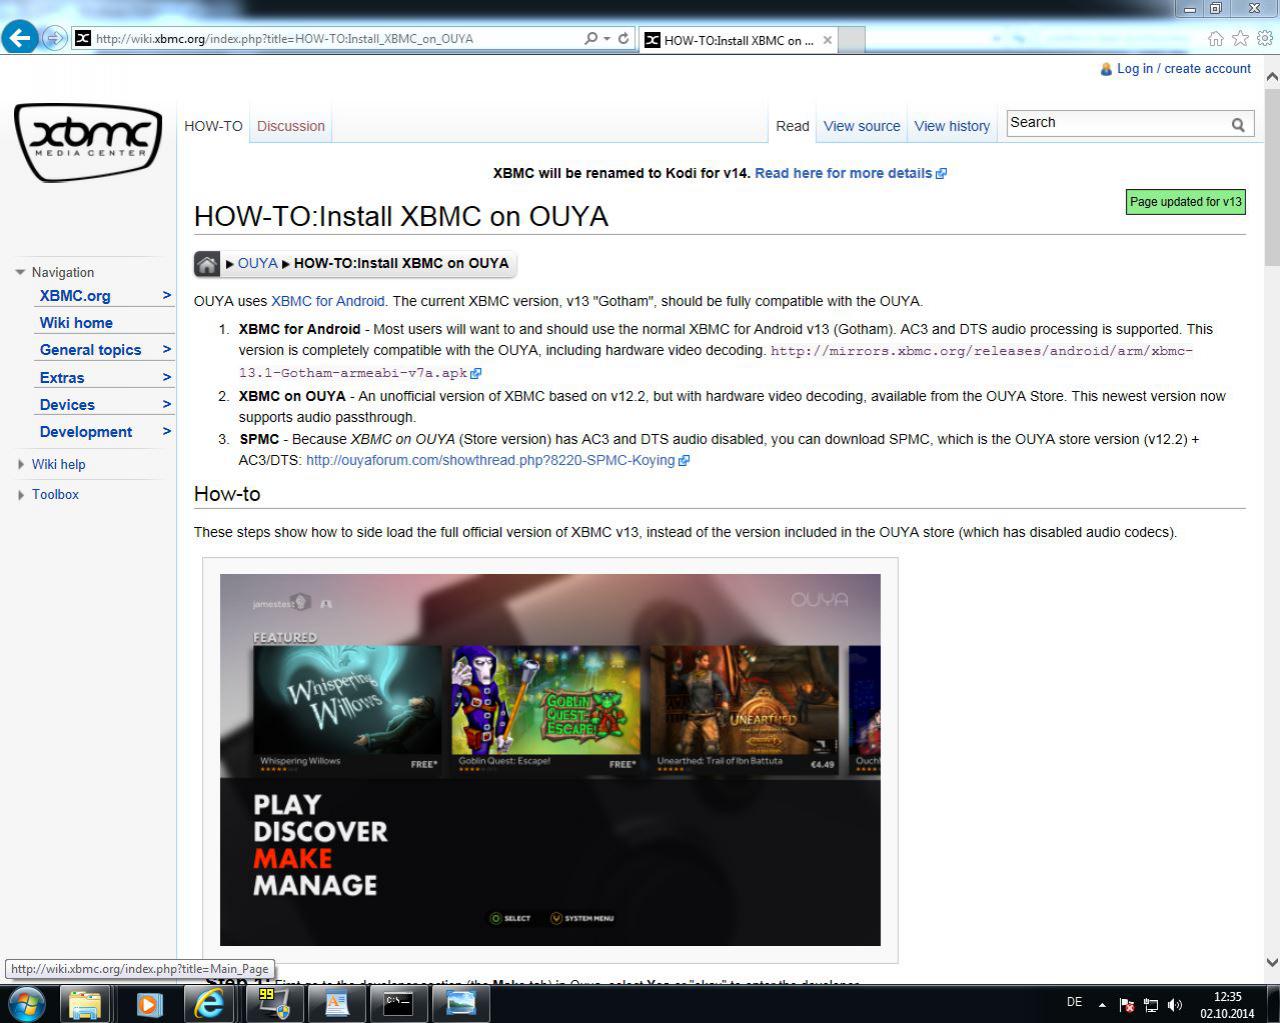Expand the Development submenu arrow
Screen dimensions: 1280x1023
(x=167, y=431)
